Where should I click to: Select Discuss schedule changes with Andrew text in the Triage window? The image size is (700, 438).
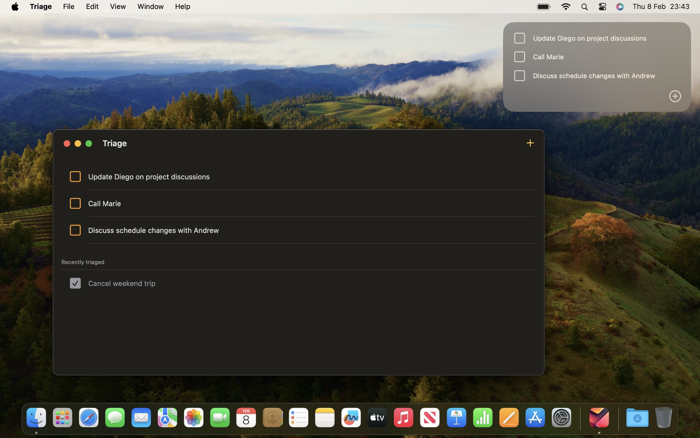pyautogui.click(x=154, y=230)
